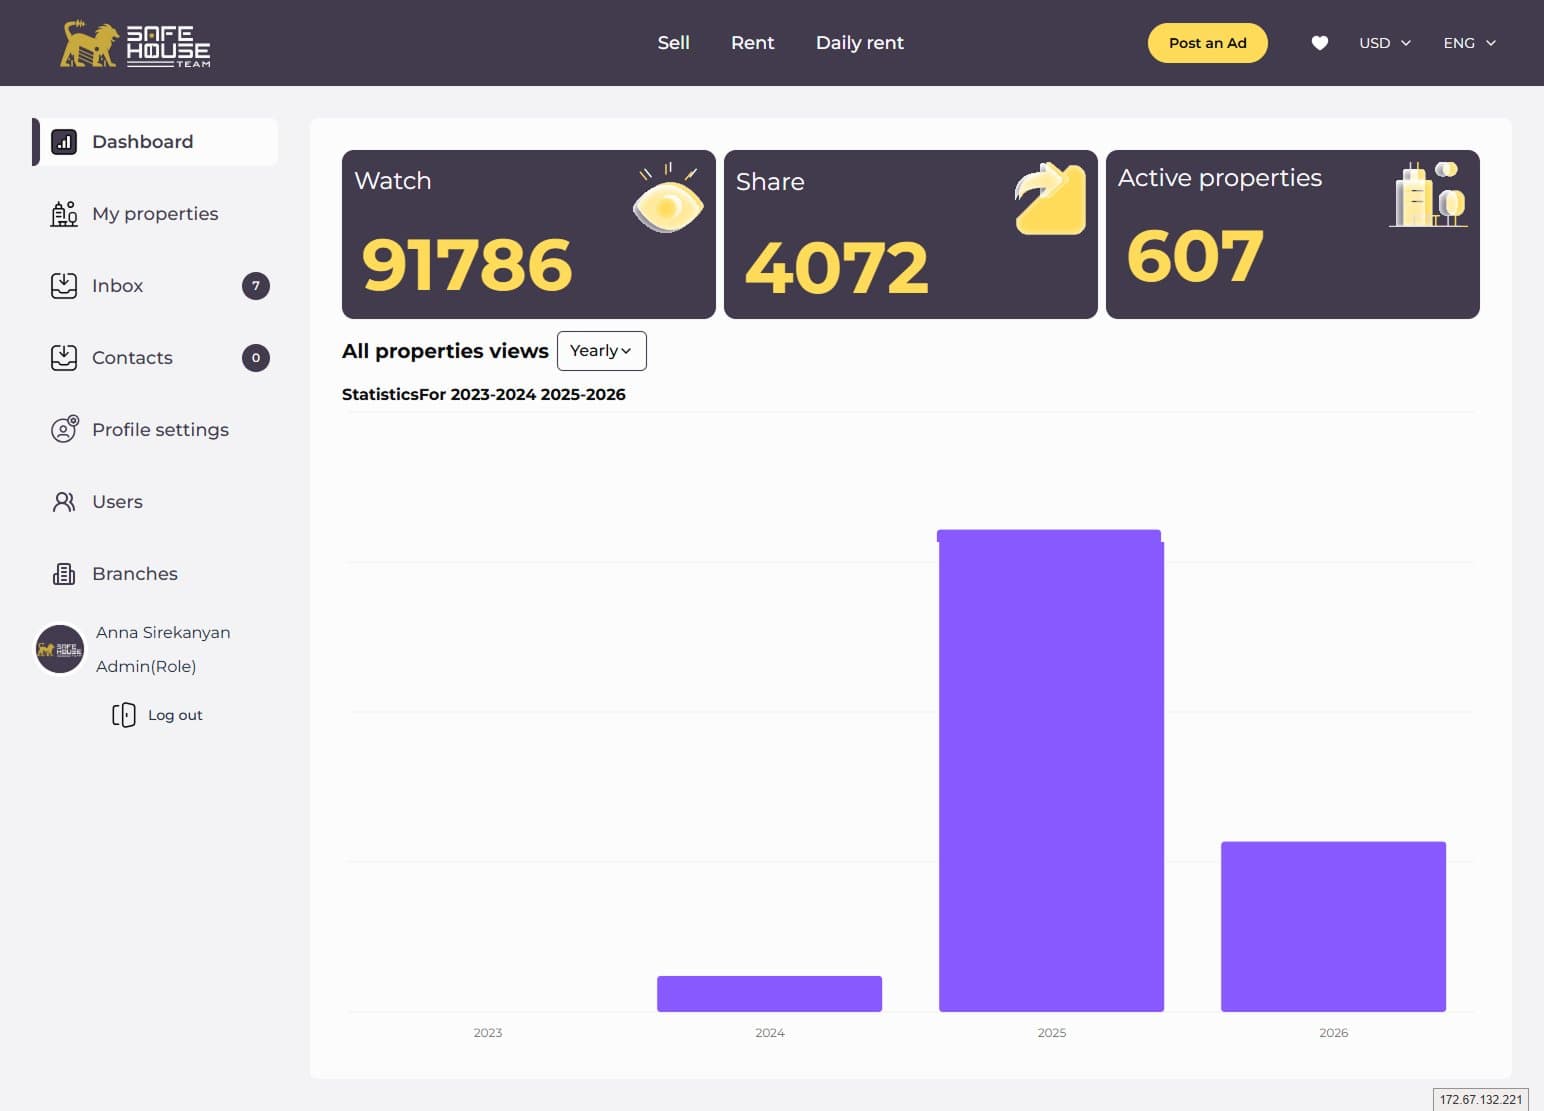Image resolution: width=1544 pixels, height=1111 pixels.
Task: Click the Contacts tray icon
Action: click(64, 358)
